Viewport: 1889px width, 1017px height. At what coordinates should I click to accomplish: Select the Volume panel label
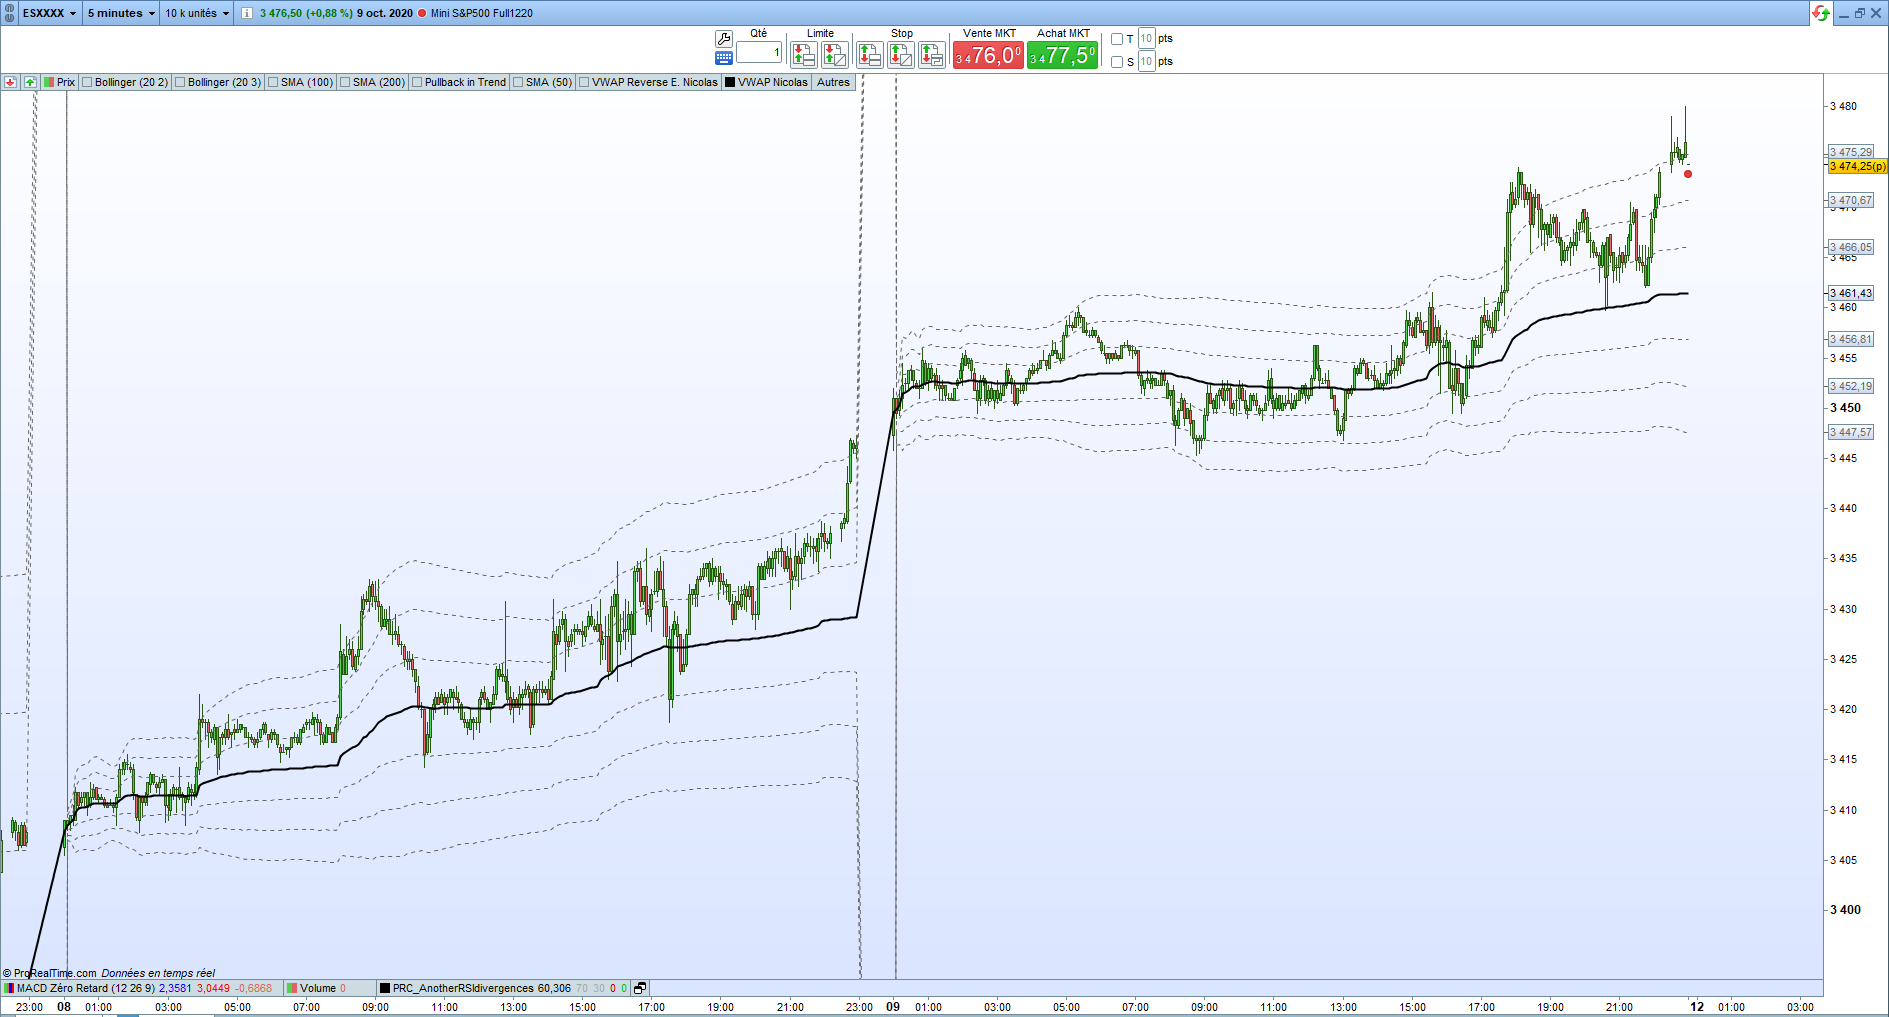tap(318, 988)
